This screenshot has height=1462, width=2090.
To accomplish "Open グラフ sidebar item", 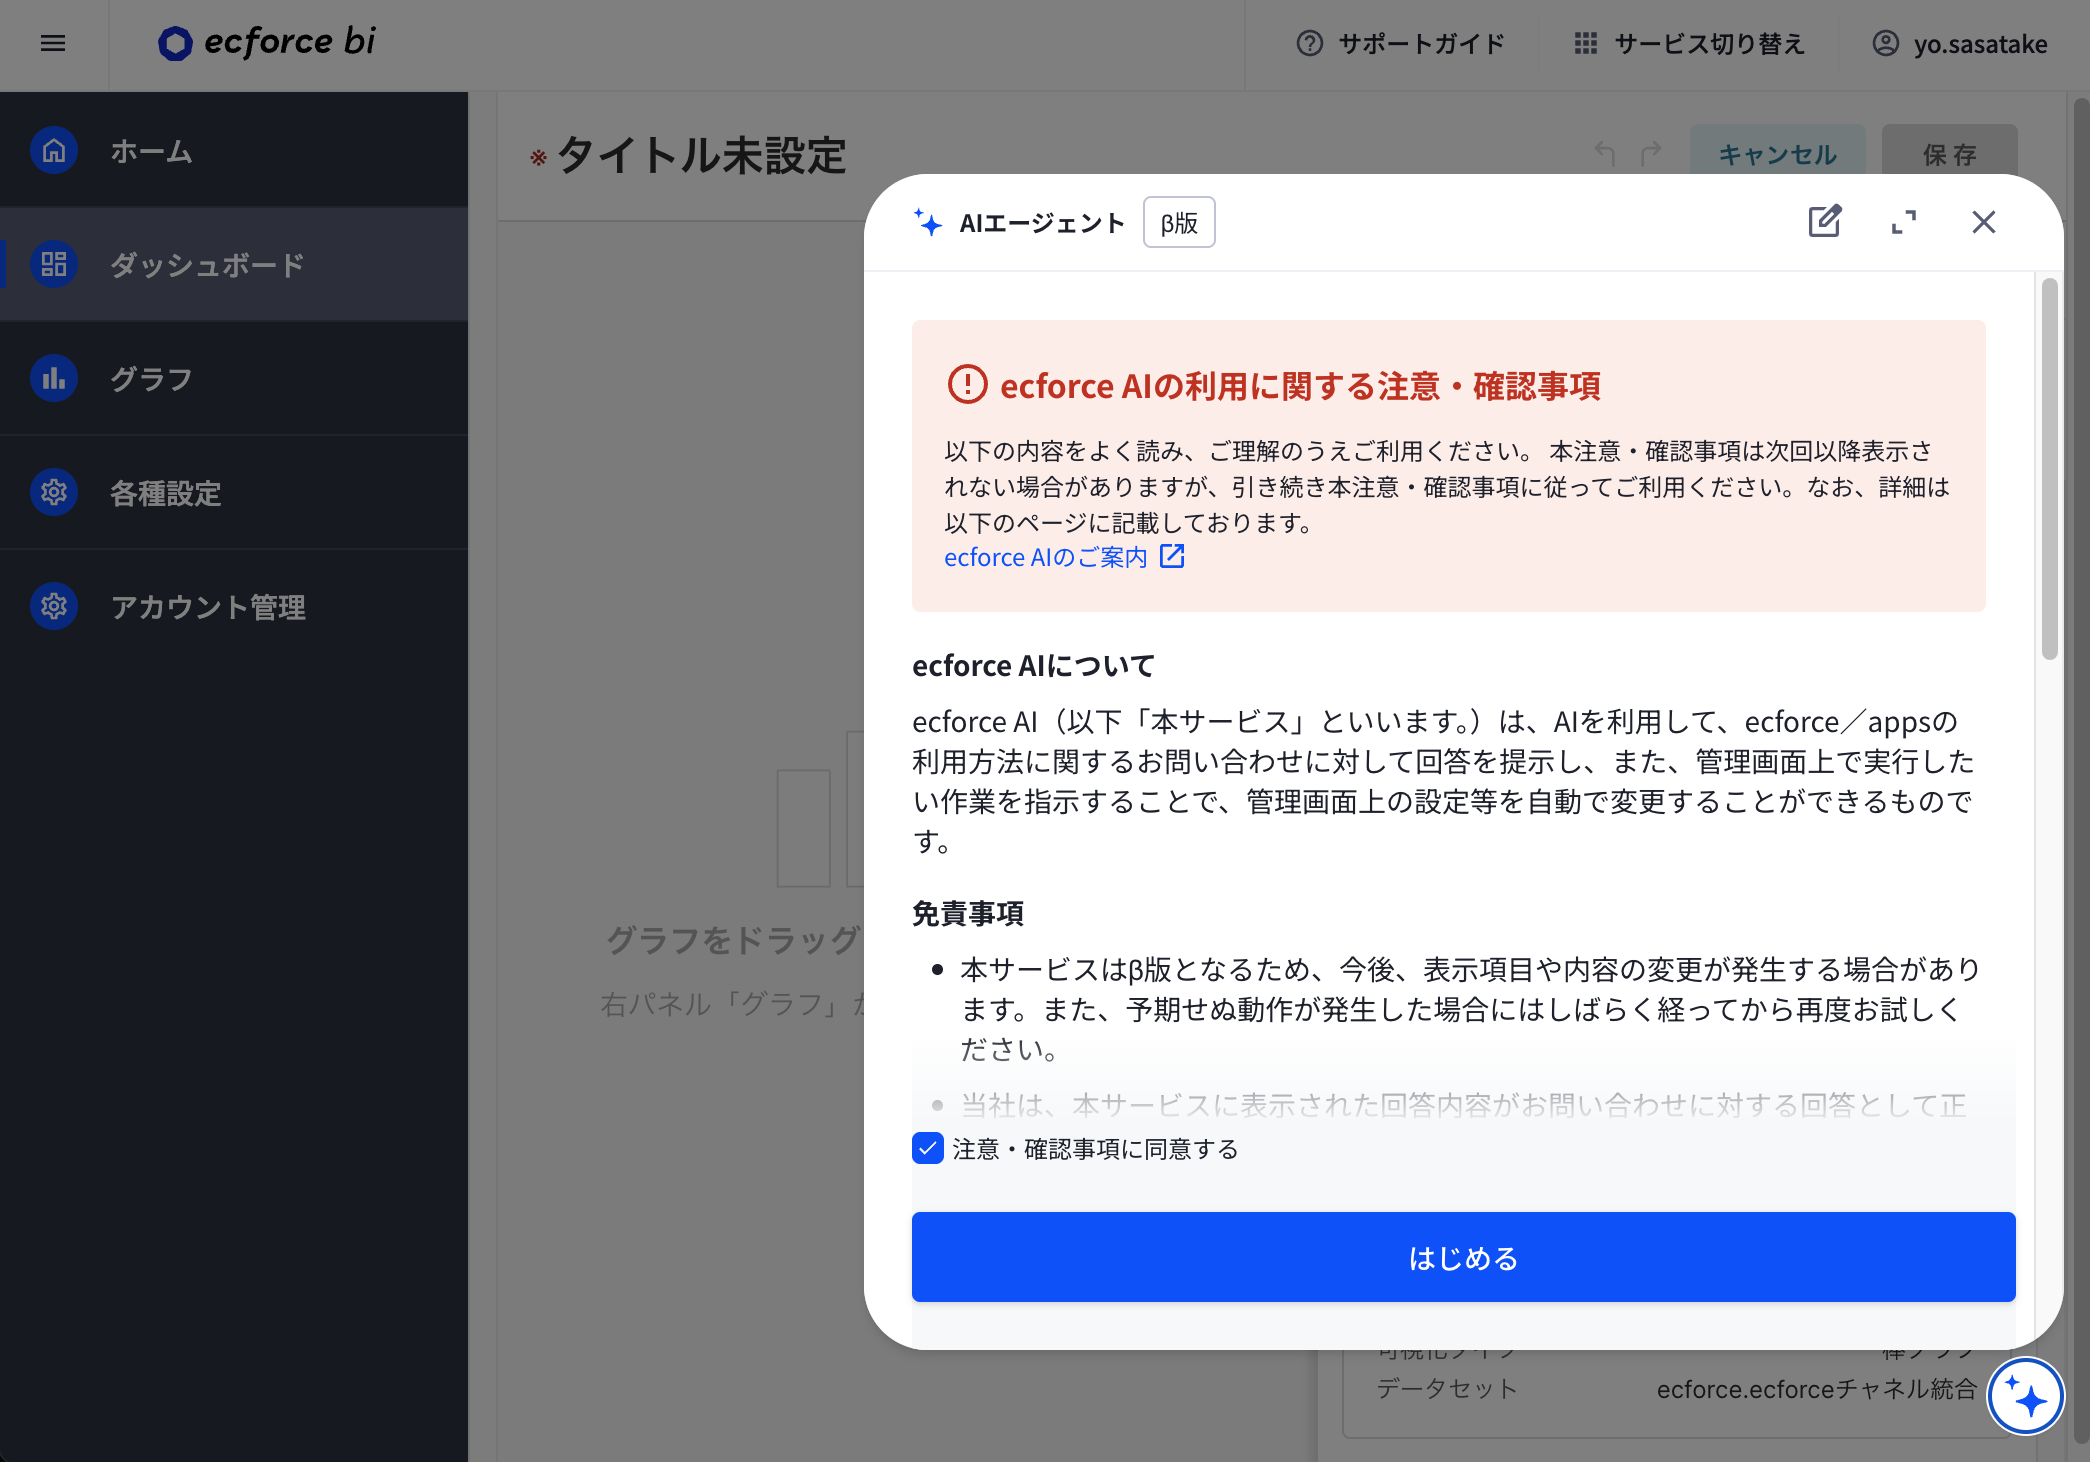I will 234,379.
